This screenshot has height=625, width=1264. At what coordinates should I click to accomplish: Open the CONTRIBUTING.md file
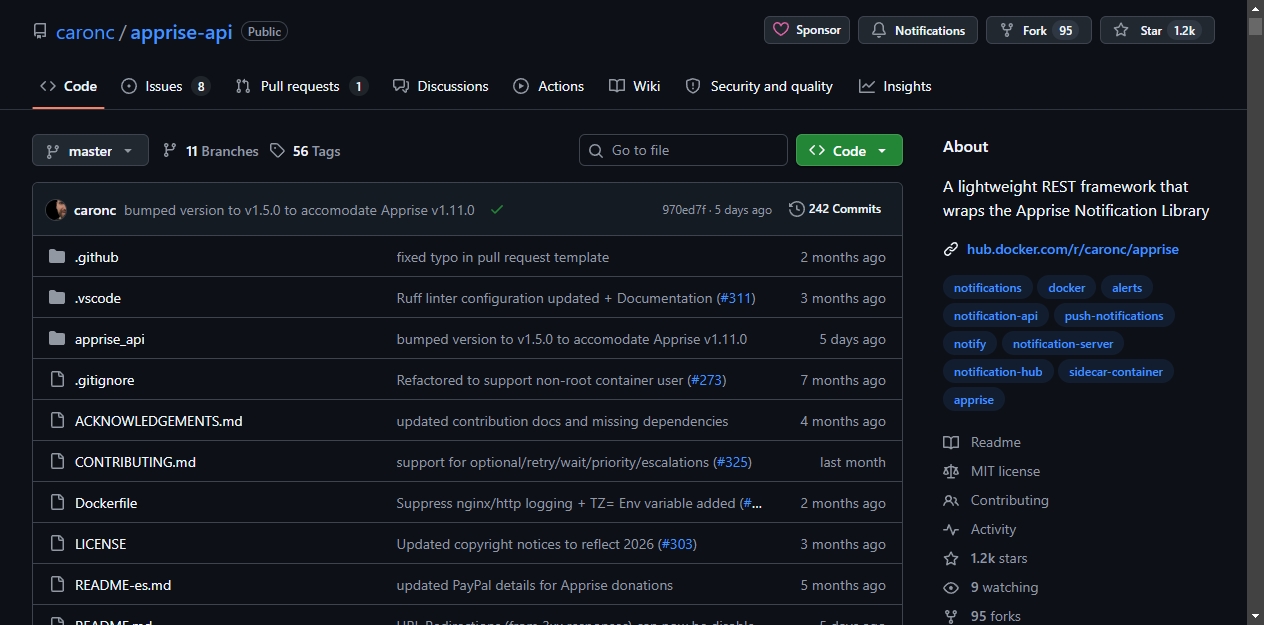135,462
